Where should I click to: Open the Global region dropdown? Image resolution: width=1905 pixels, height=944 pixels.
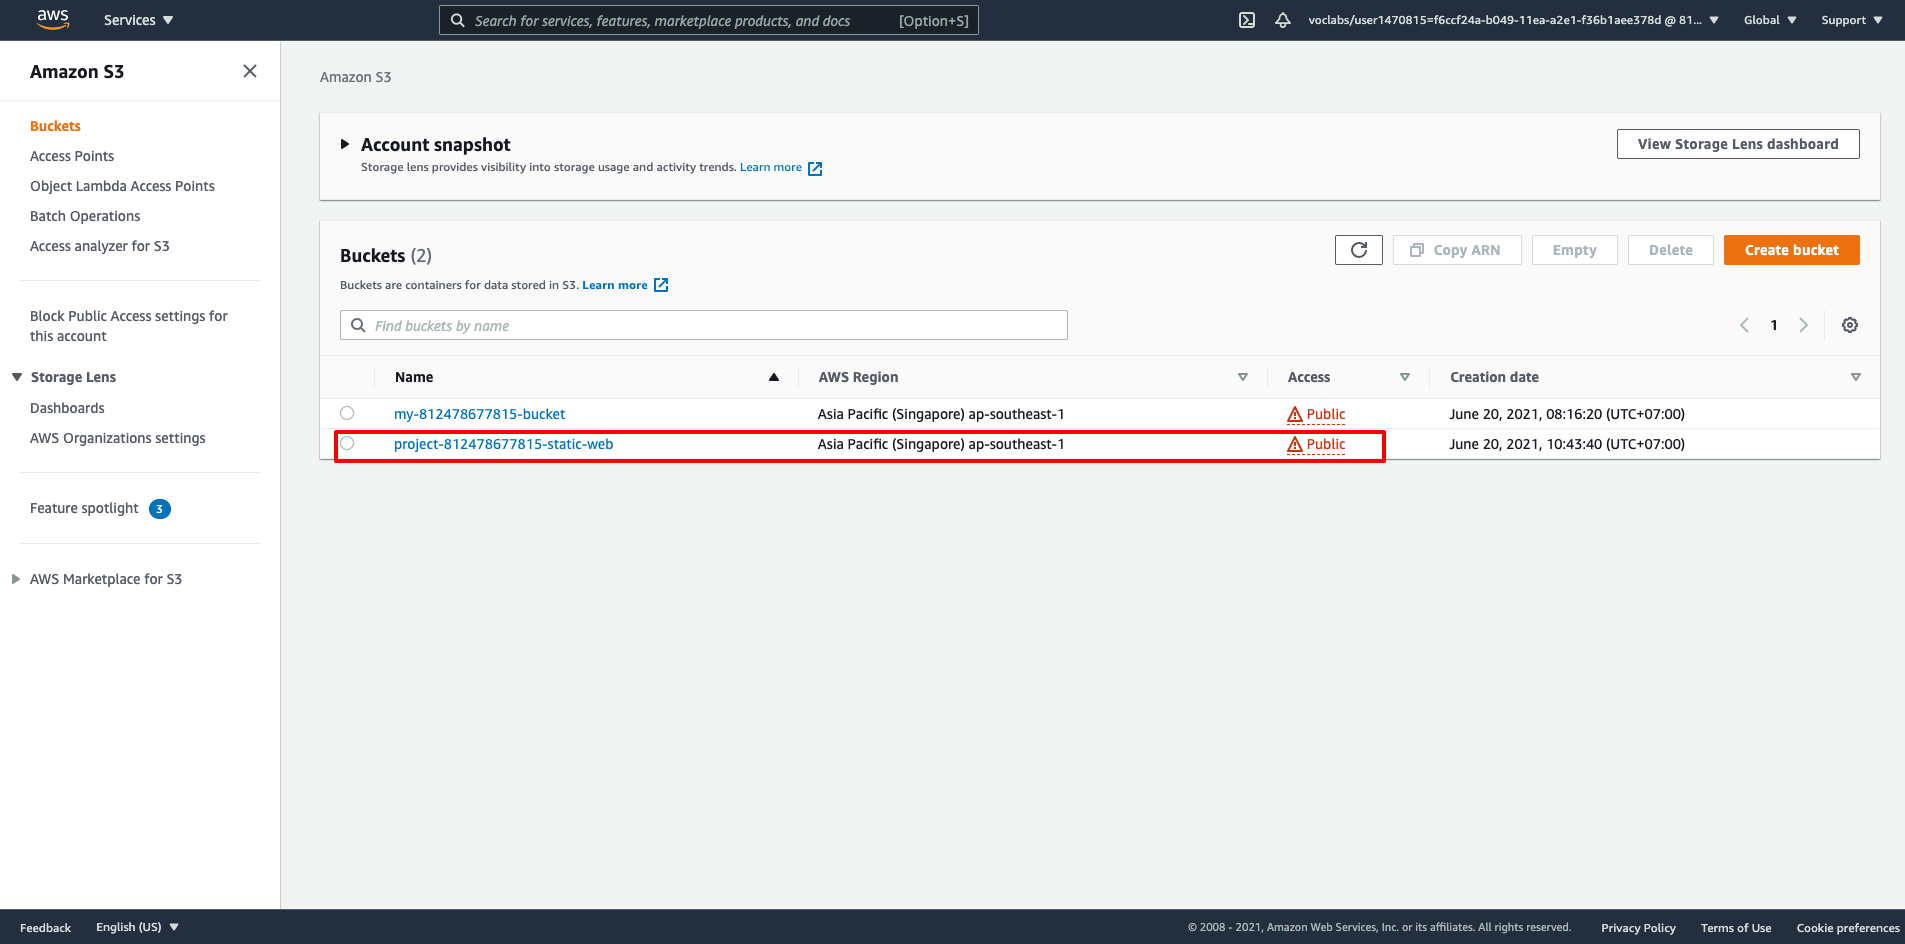coord(1770,20)
